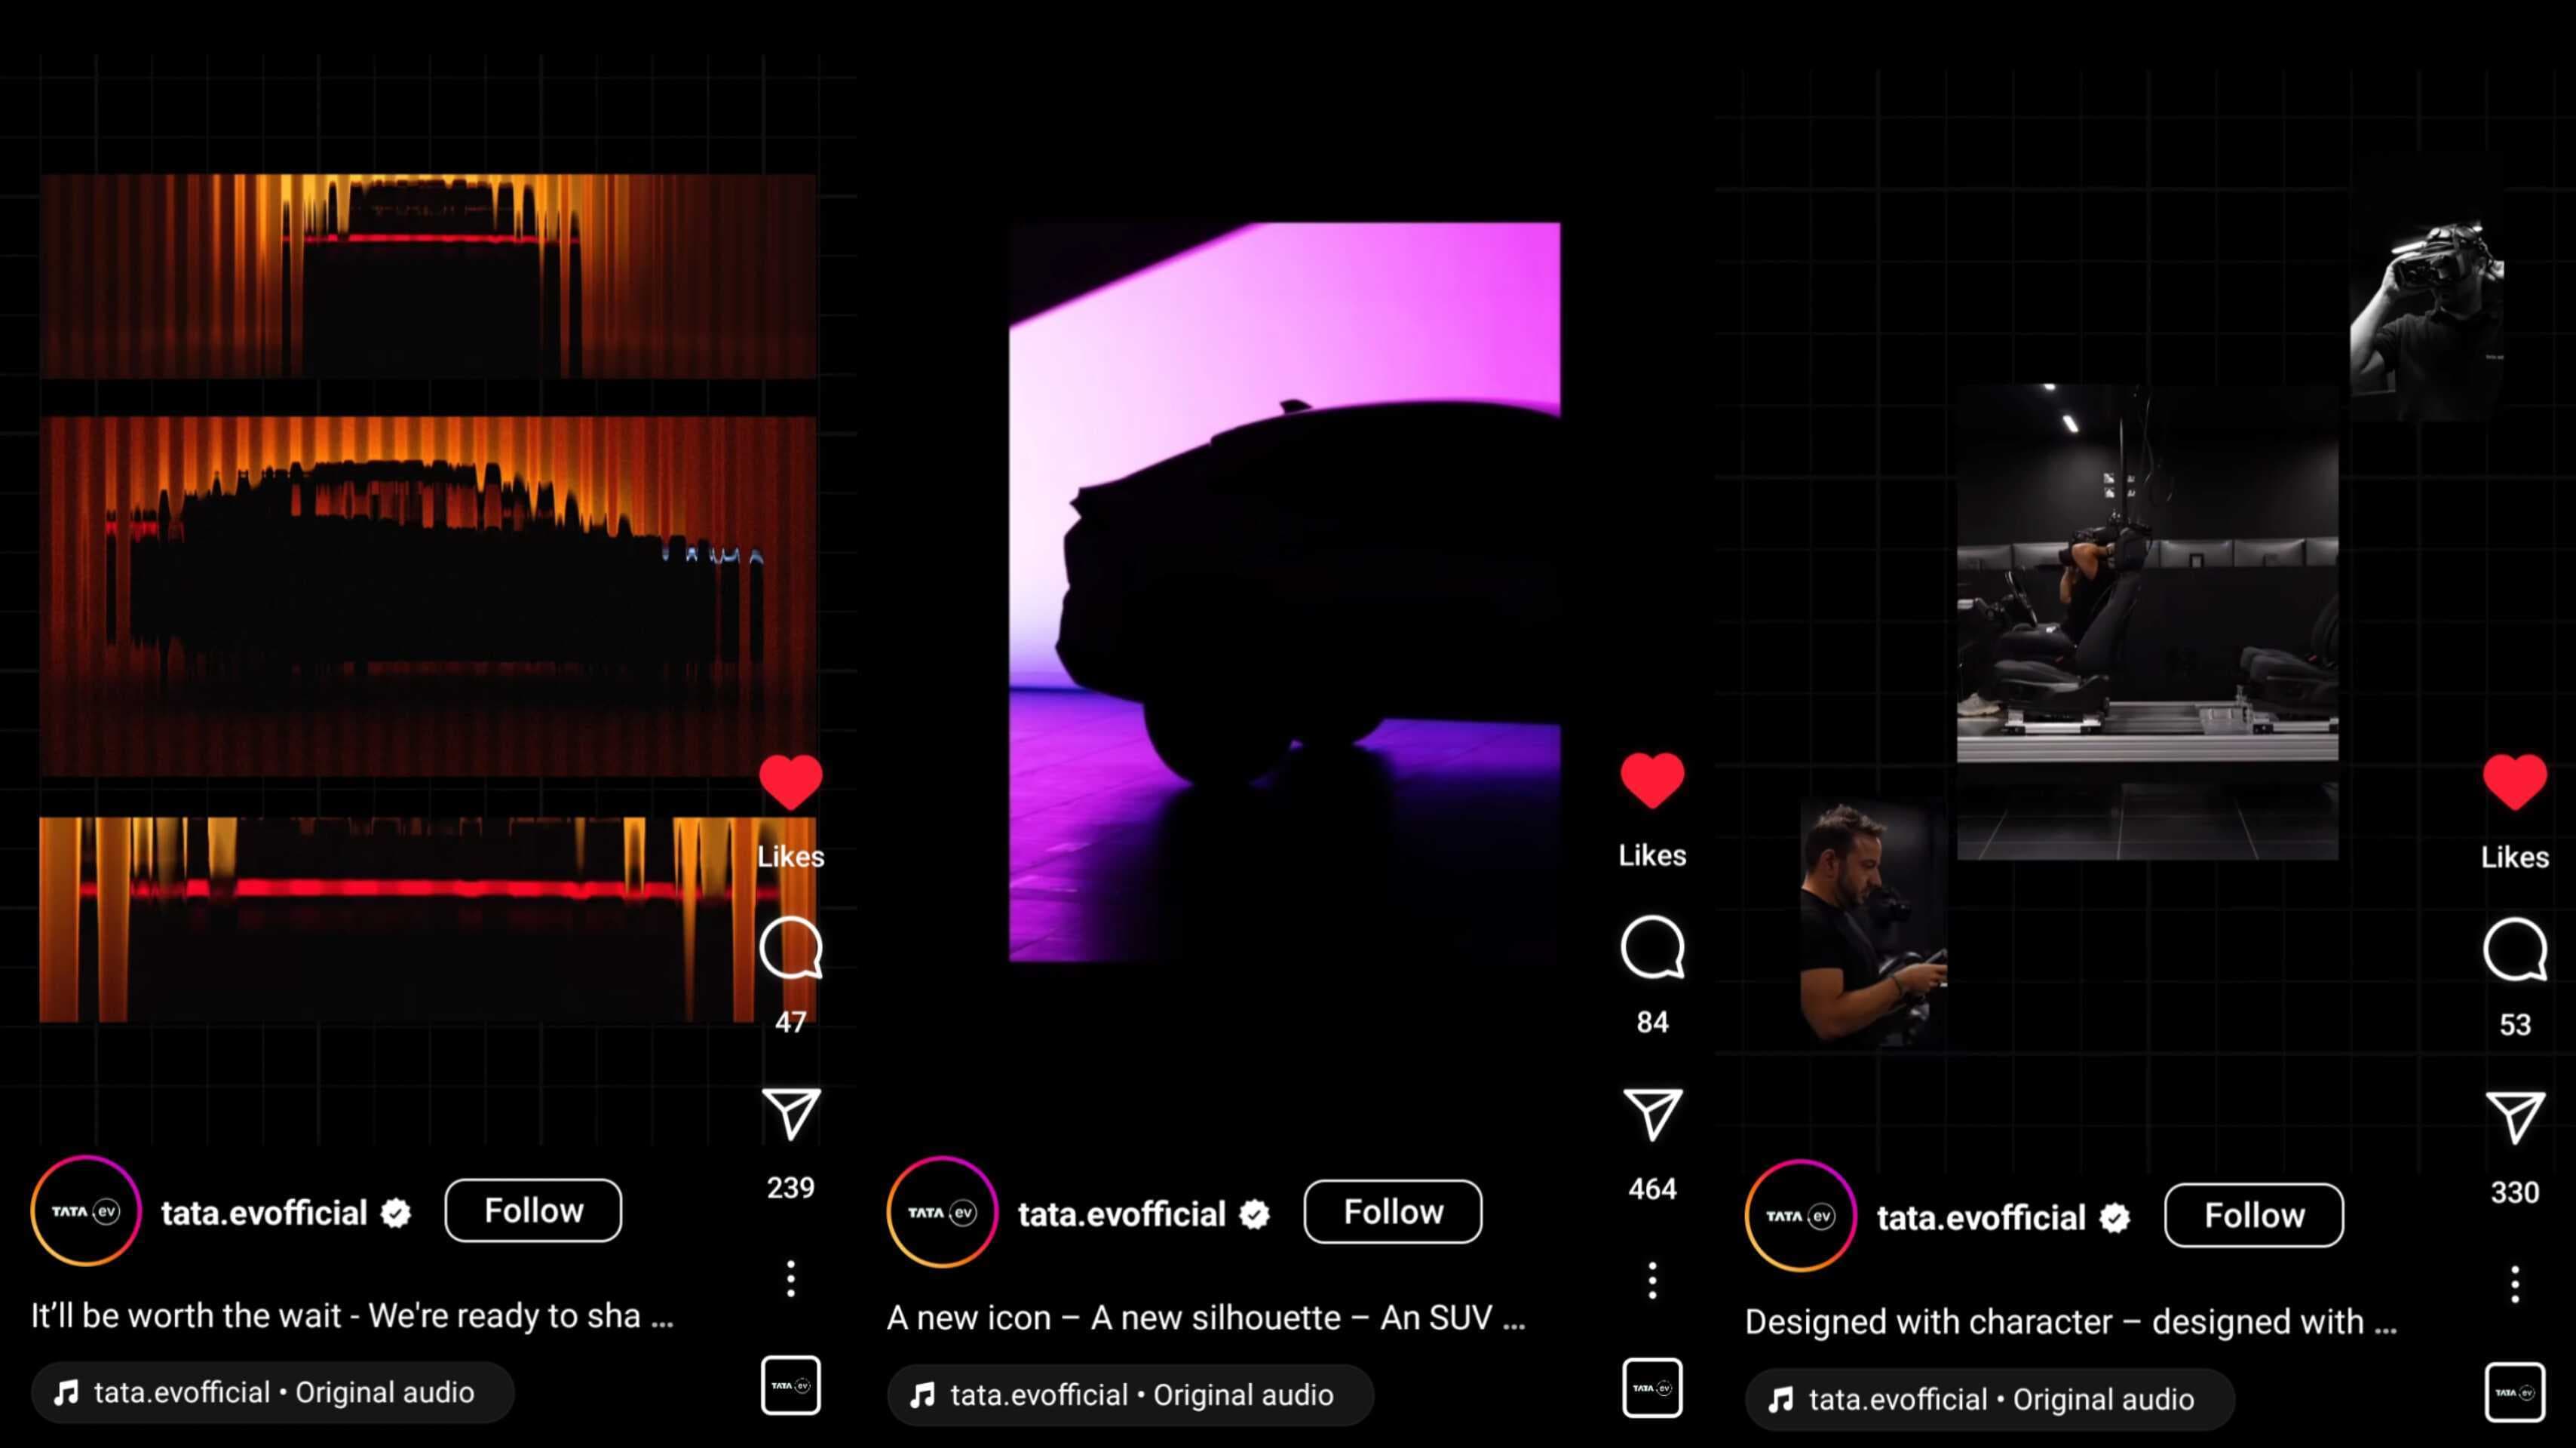Click the heart/like icon on third reel
This screenshot has width=2576, height=1448.
tap(2514, 782)
